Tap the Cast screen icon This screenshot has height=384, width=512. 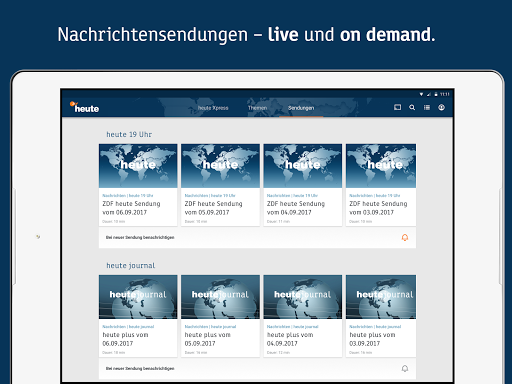coord(397,107)
